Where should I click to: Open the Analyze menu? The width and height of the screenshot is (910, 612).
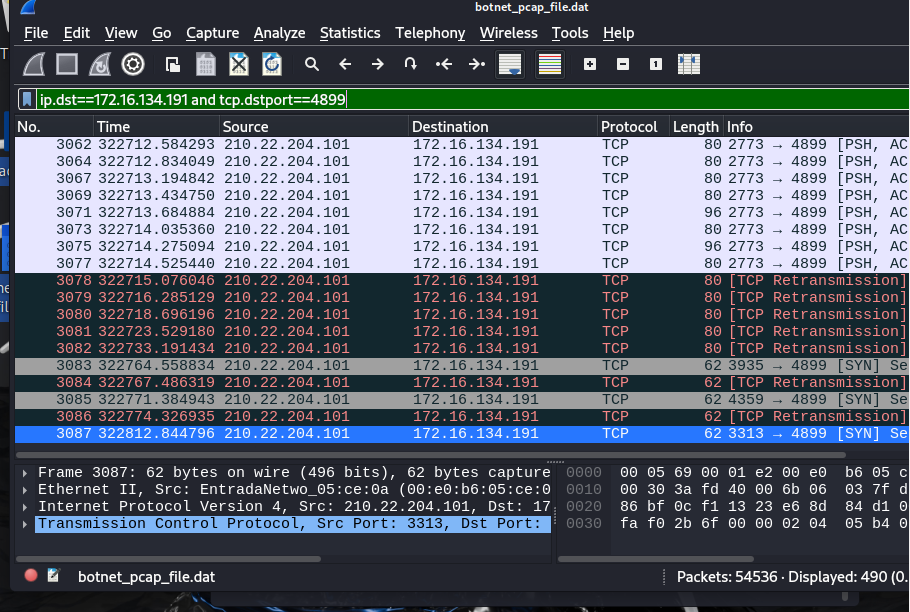(279, 33)
